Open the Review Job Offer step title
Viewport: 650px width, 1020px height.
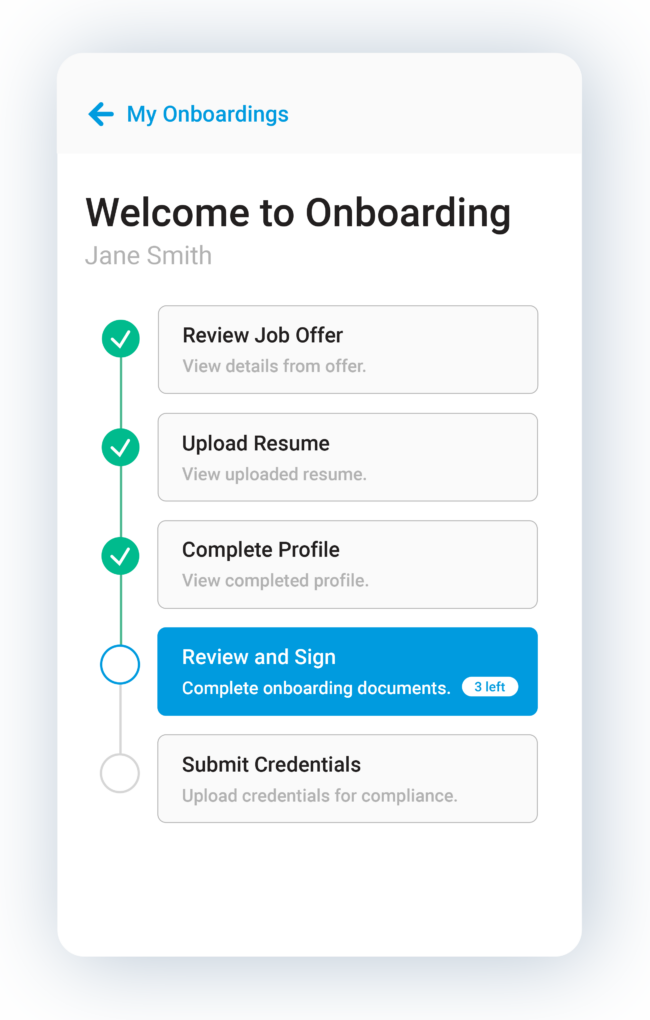(x=262, y=335)
